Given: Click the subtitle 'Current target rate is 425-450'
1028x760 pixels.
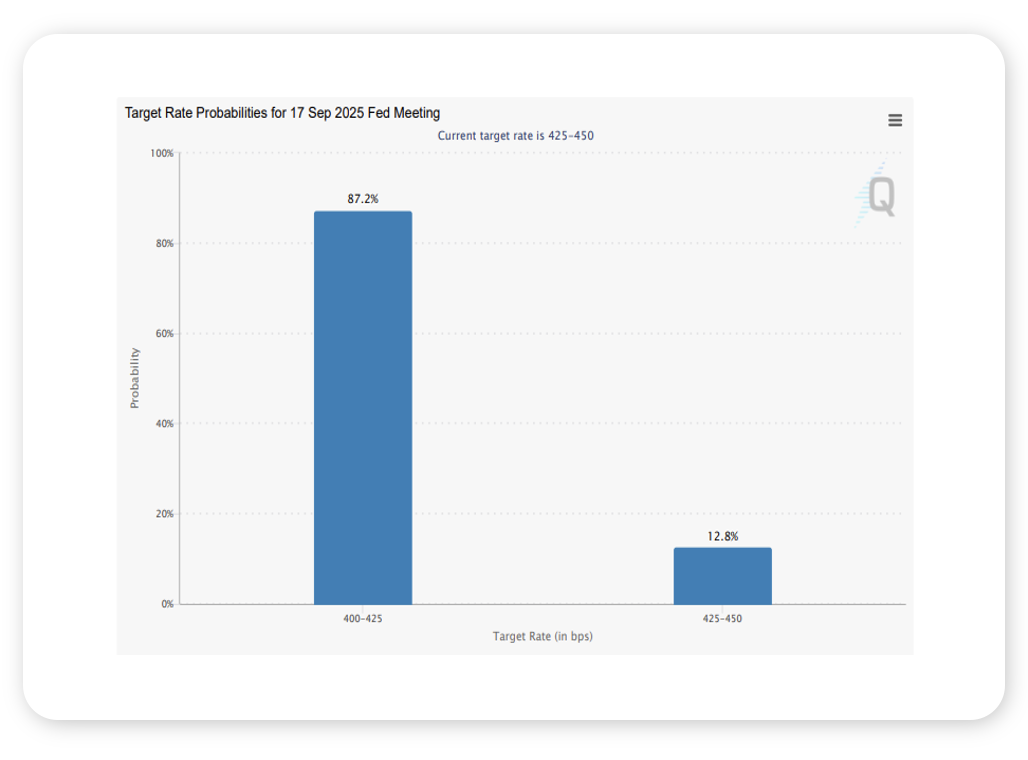Looking at the screenshot, I should click(x=515, y=136).
